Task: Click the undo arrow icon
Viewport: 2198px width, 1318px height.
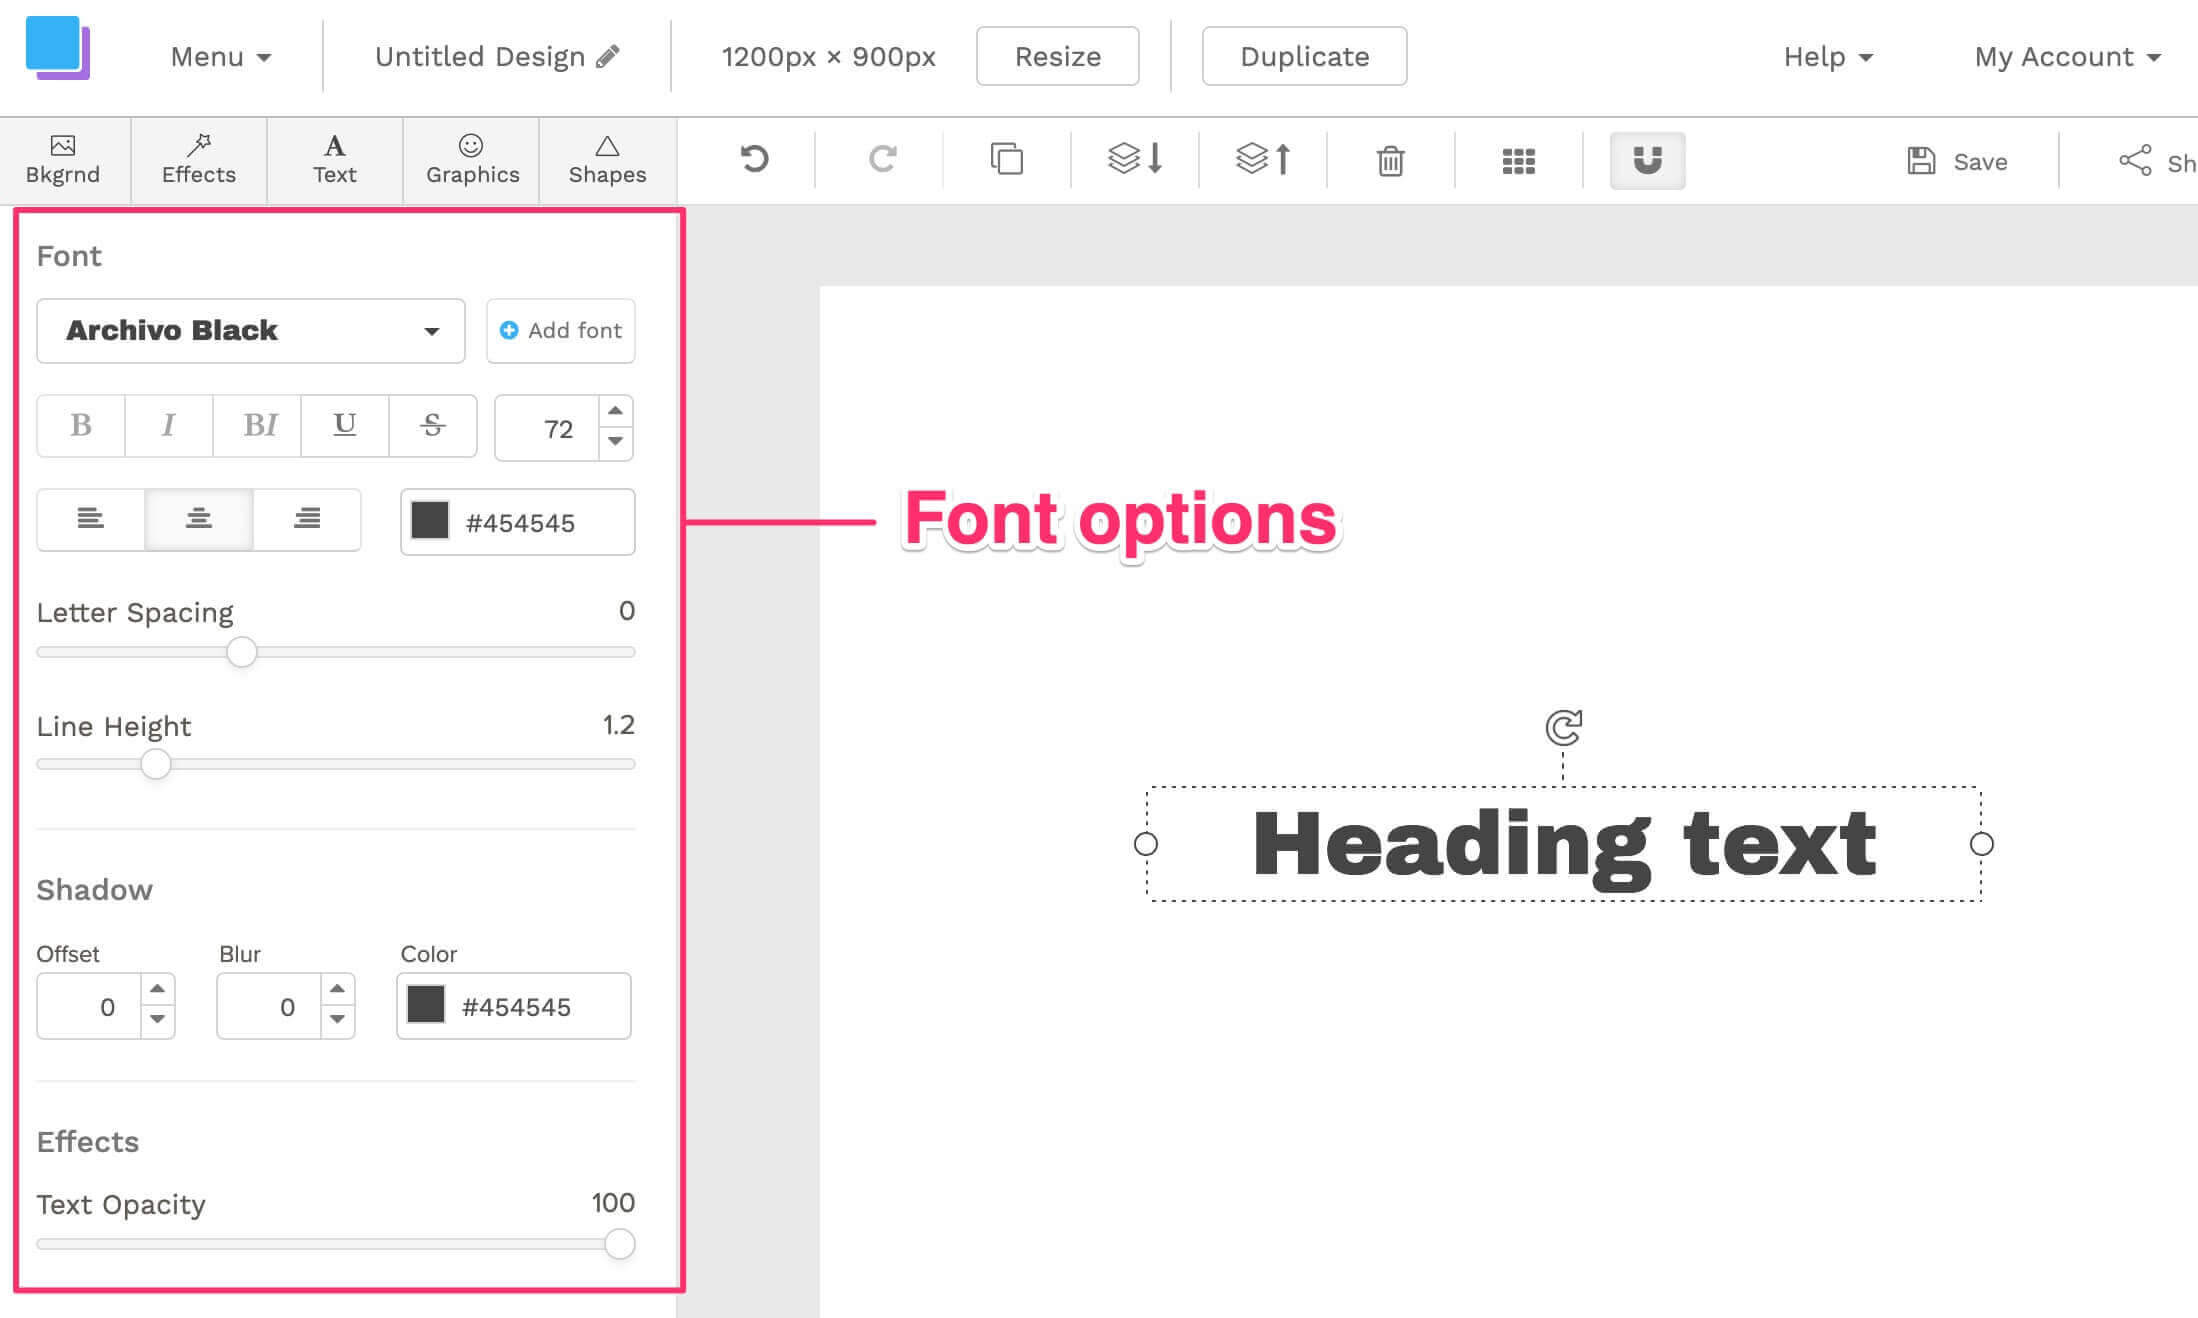Action: pyautogui.click(x=754, y=159)
